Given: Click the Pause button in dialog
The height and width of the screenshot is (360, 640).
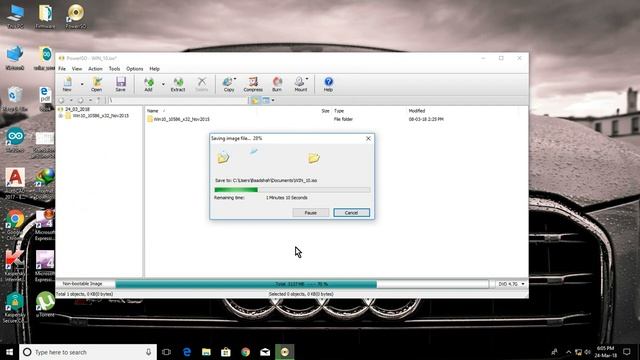Looking at the screenshot, I should tap(311, 213).
